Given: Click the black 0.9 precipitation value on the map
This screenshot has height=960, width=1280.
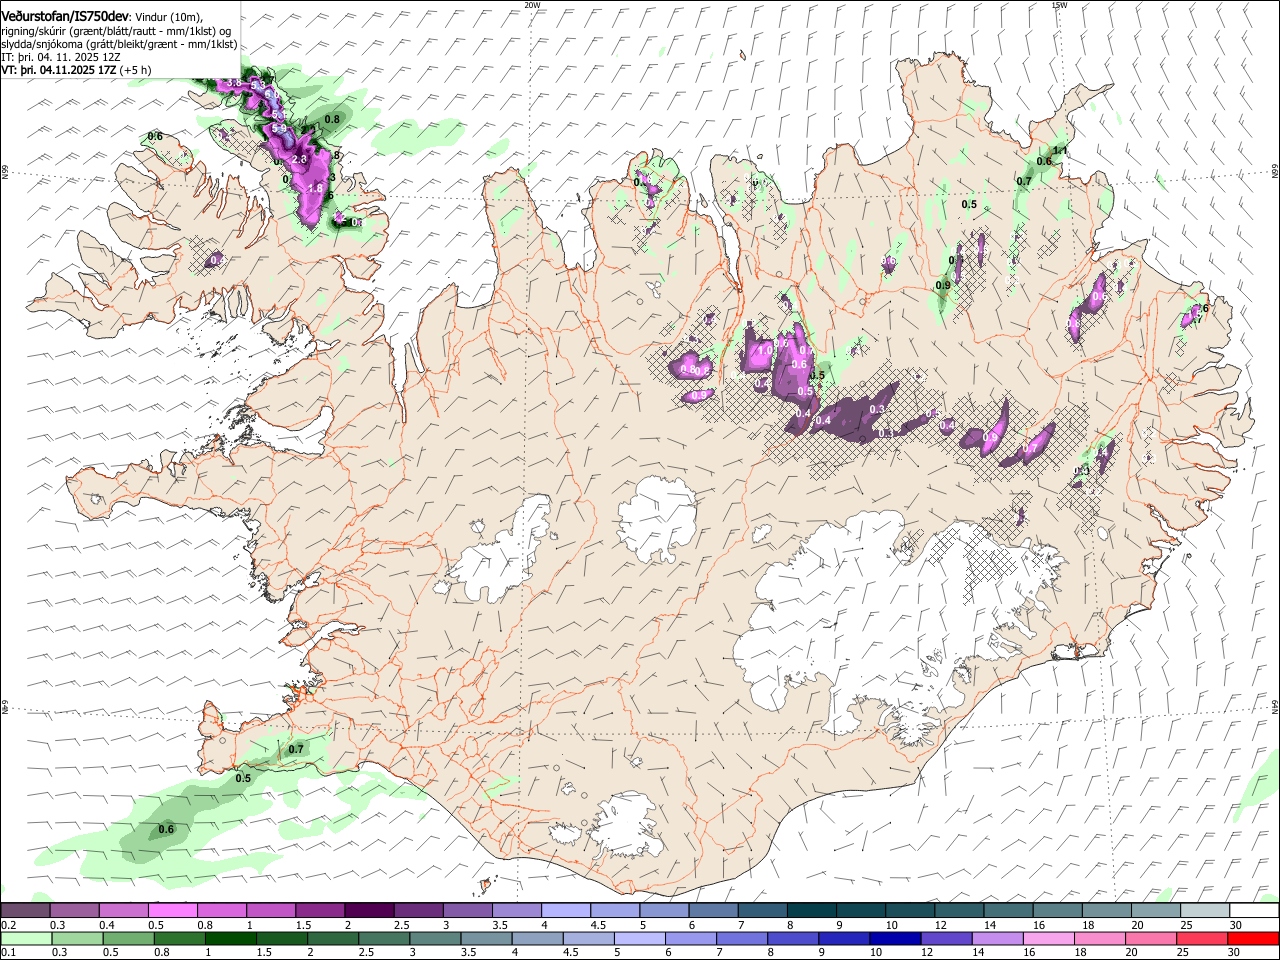Looking at the screenshot, I should [x=943, y=285].
